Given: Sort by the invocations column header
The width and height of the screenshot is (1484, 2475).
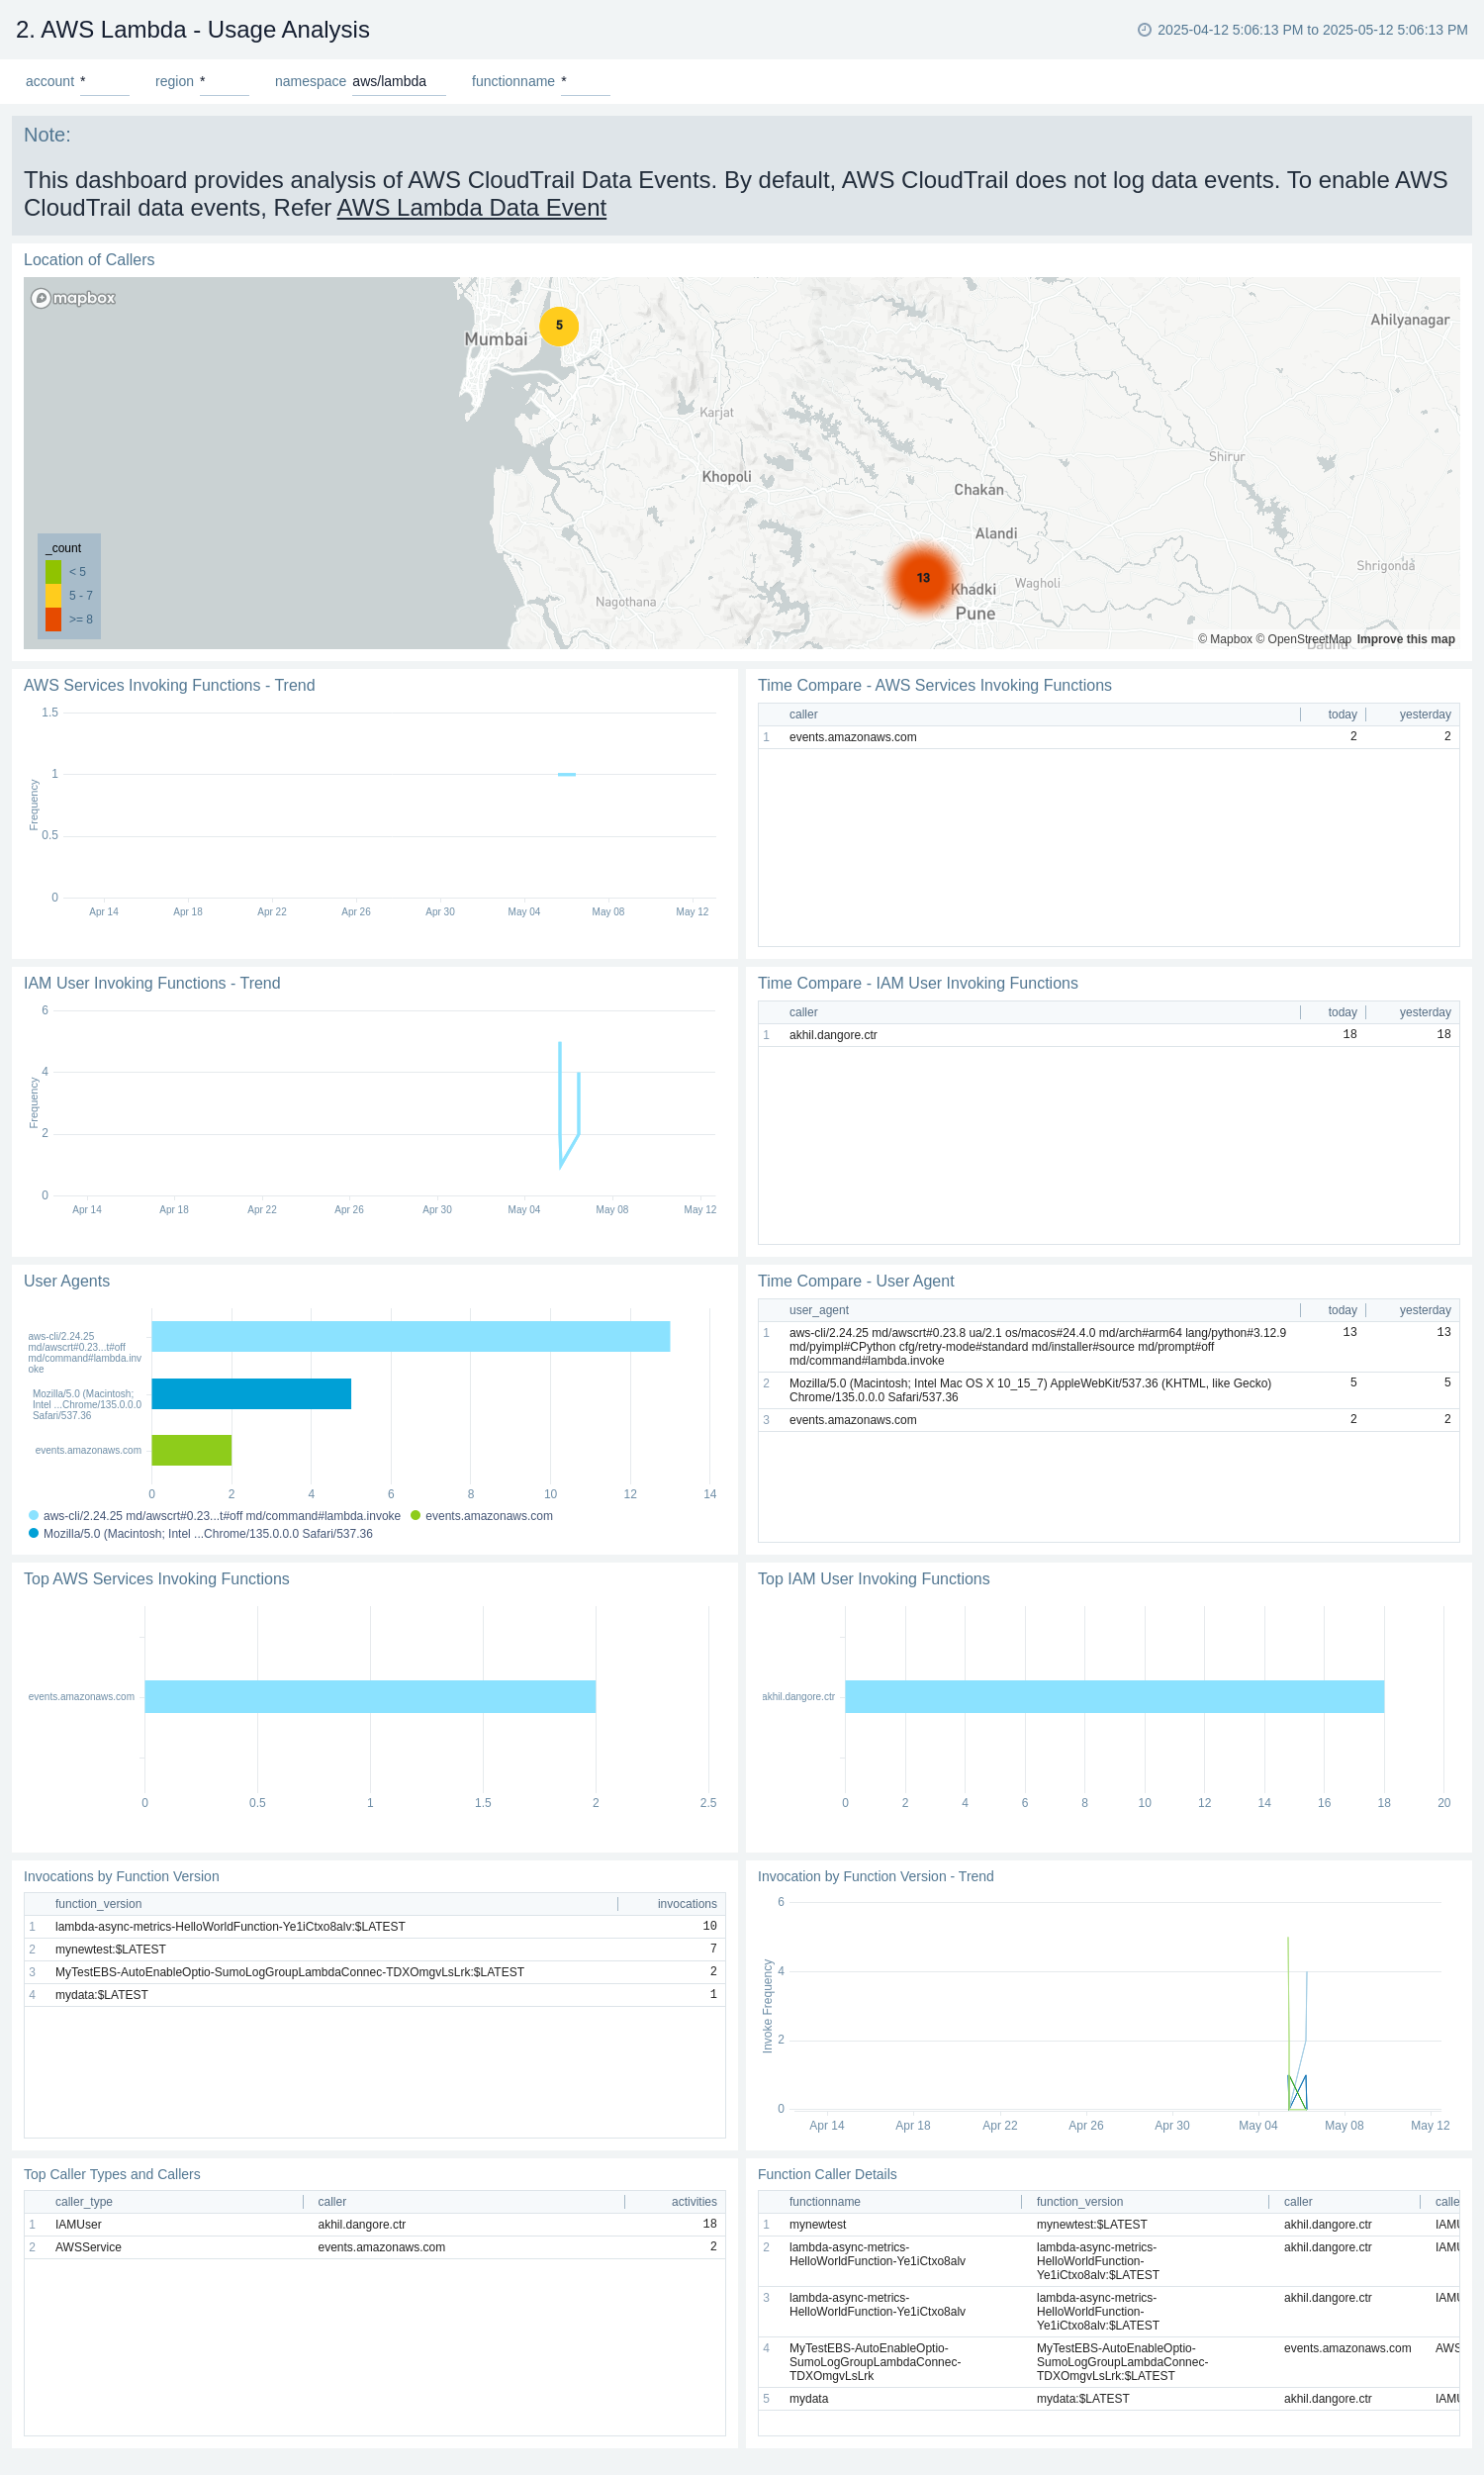Looking at the screenshot, I should 686,1904.
